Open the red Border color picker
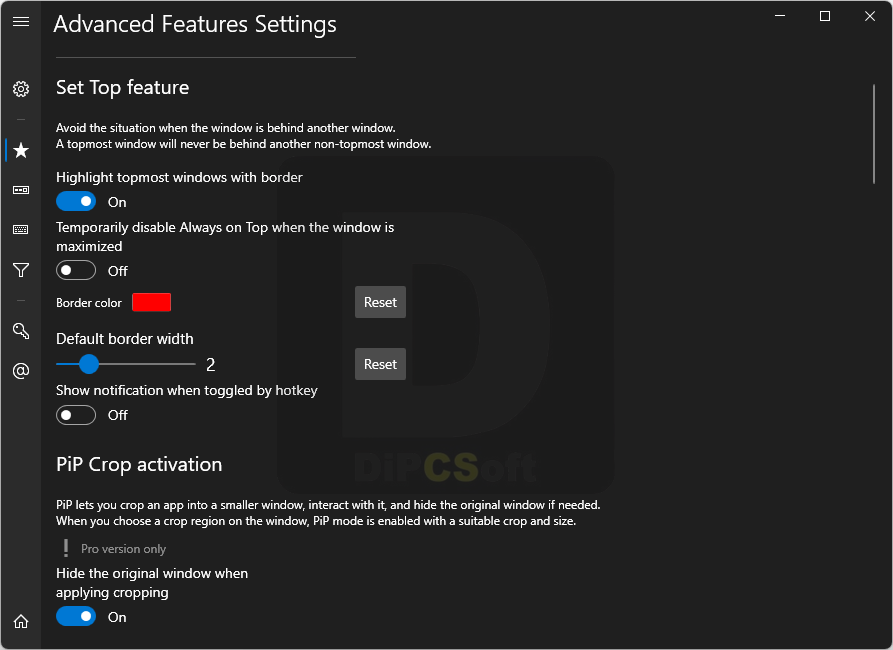Viewport: 893px width, 650px height. point(151,302)
